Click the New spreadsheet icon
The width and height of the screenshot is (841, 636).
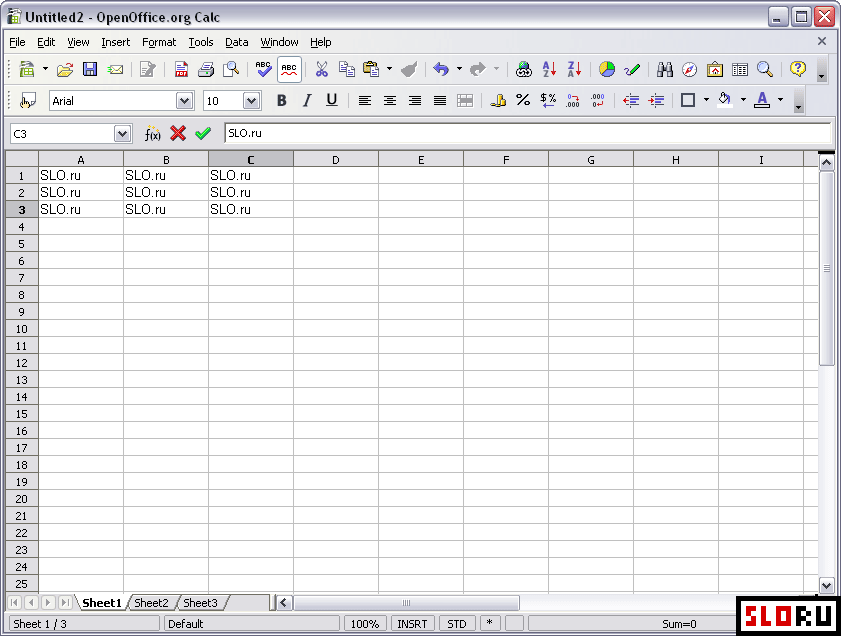[x=26, y=69]
